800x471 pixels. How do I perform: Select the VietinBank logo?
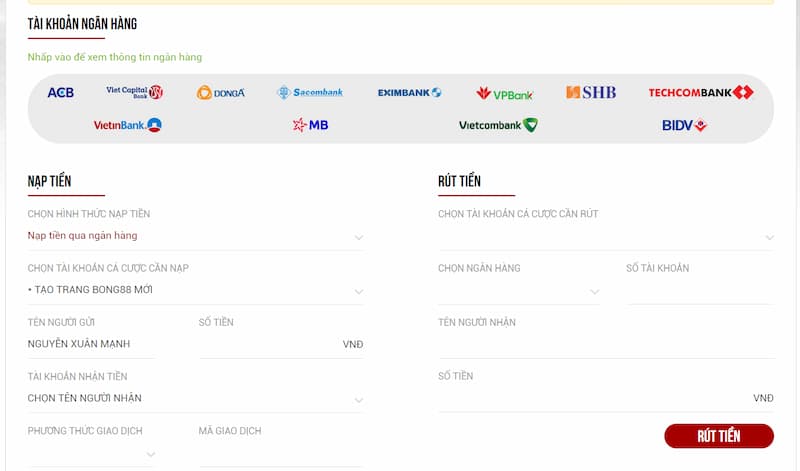tap(127, 126)
